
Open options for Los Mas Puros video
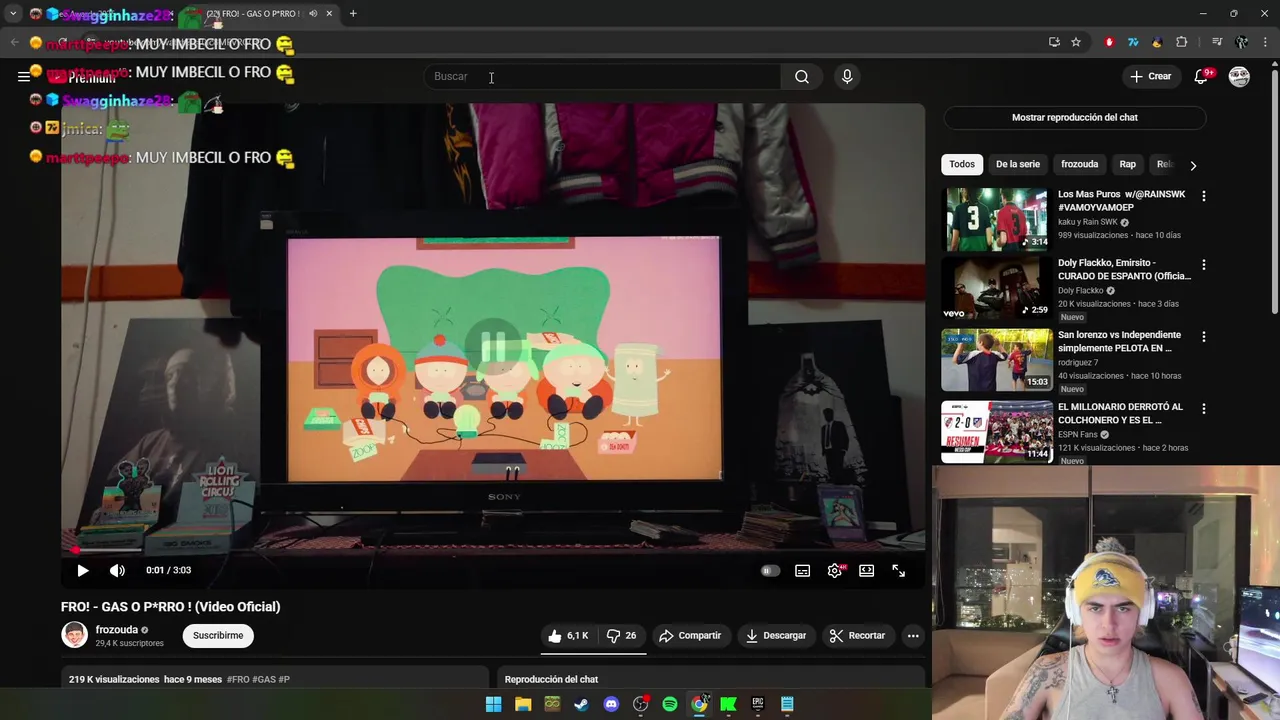point(1203,196)
